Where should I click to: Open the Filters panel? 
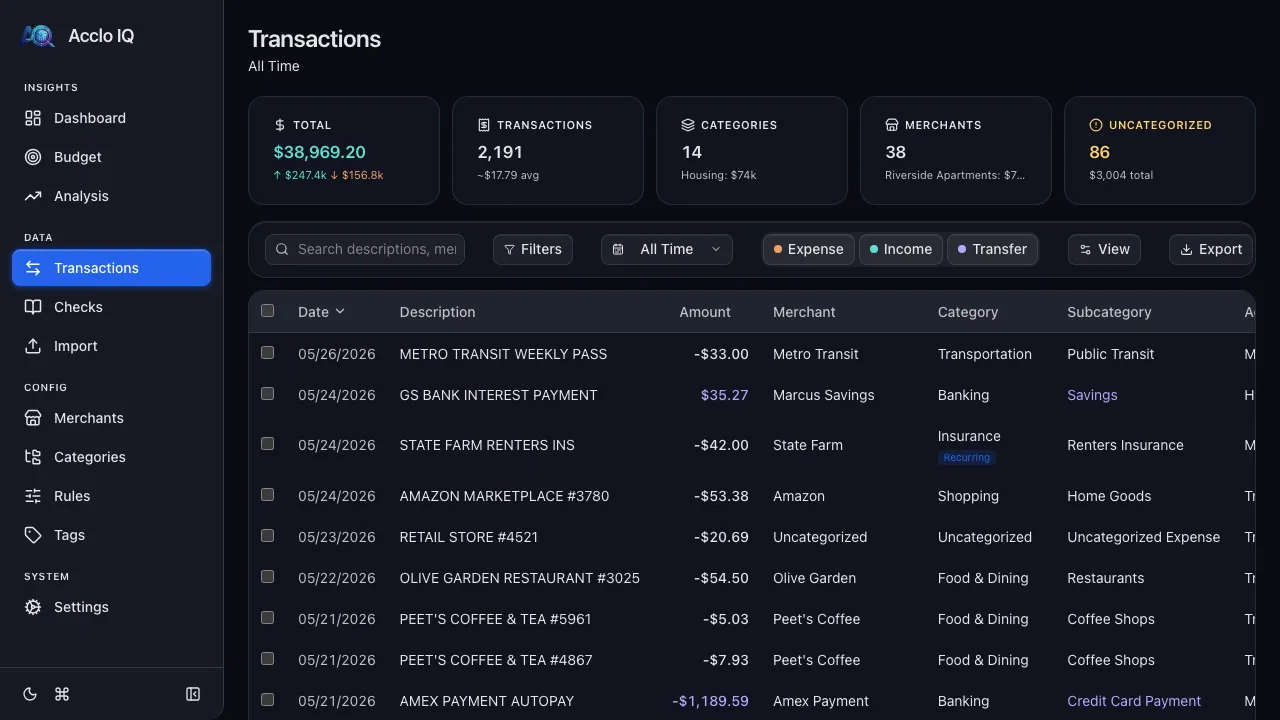pos(533,249)
